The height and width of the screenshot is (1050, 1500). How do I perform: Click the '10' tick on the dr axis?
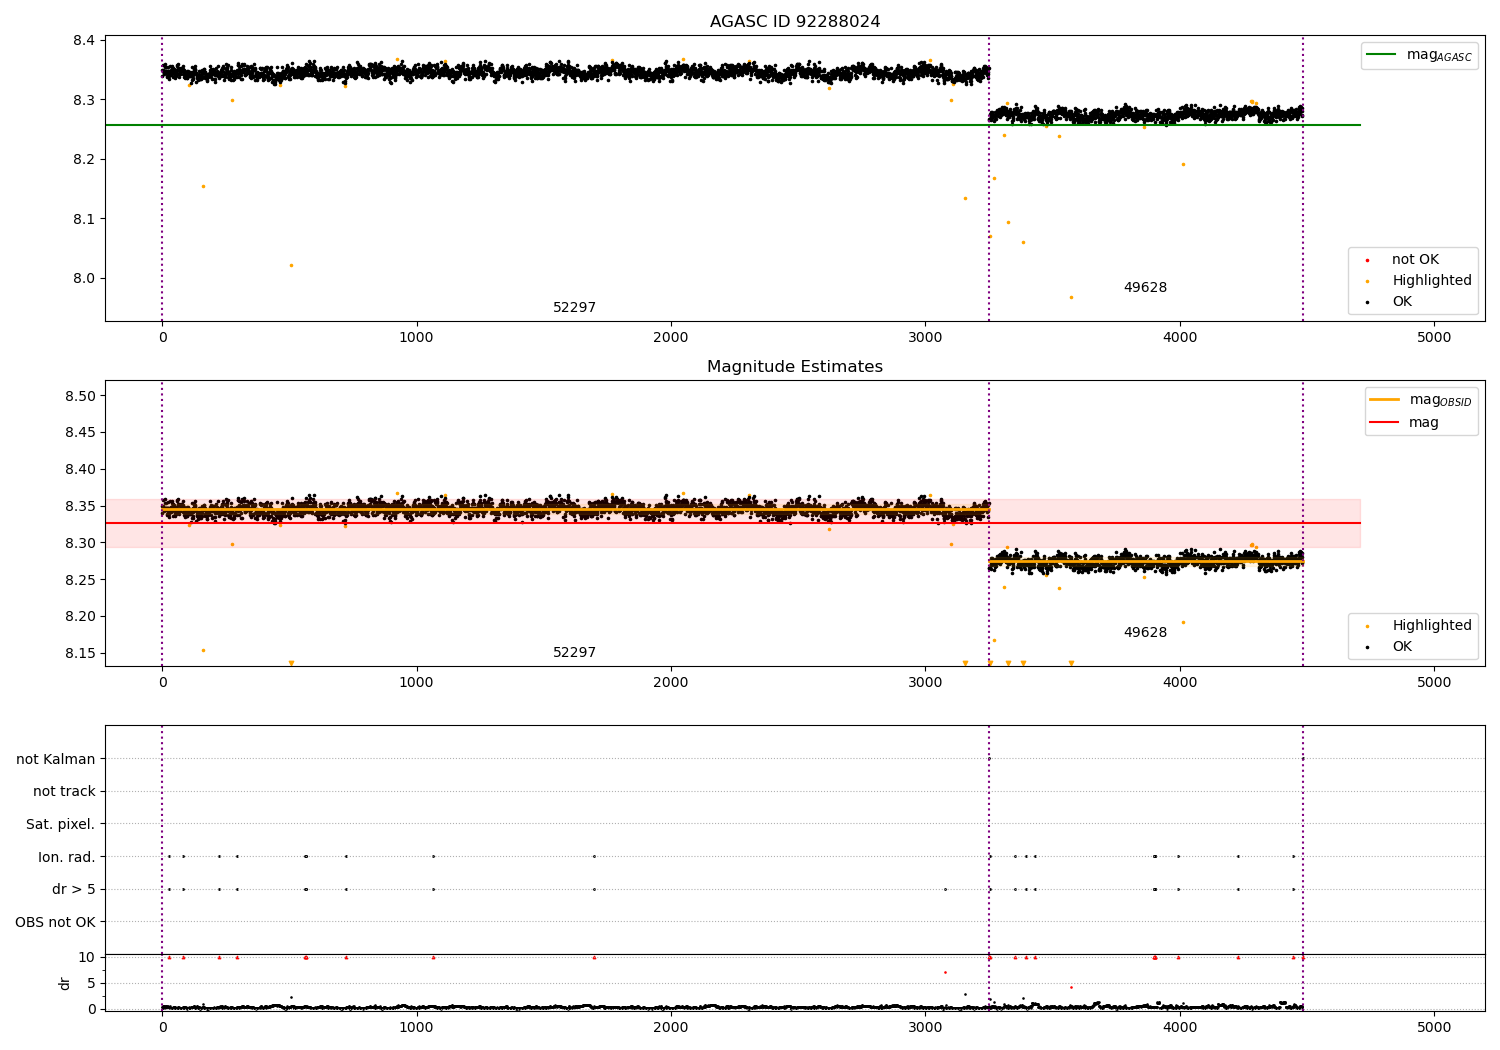(87, 957)
